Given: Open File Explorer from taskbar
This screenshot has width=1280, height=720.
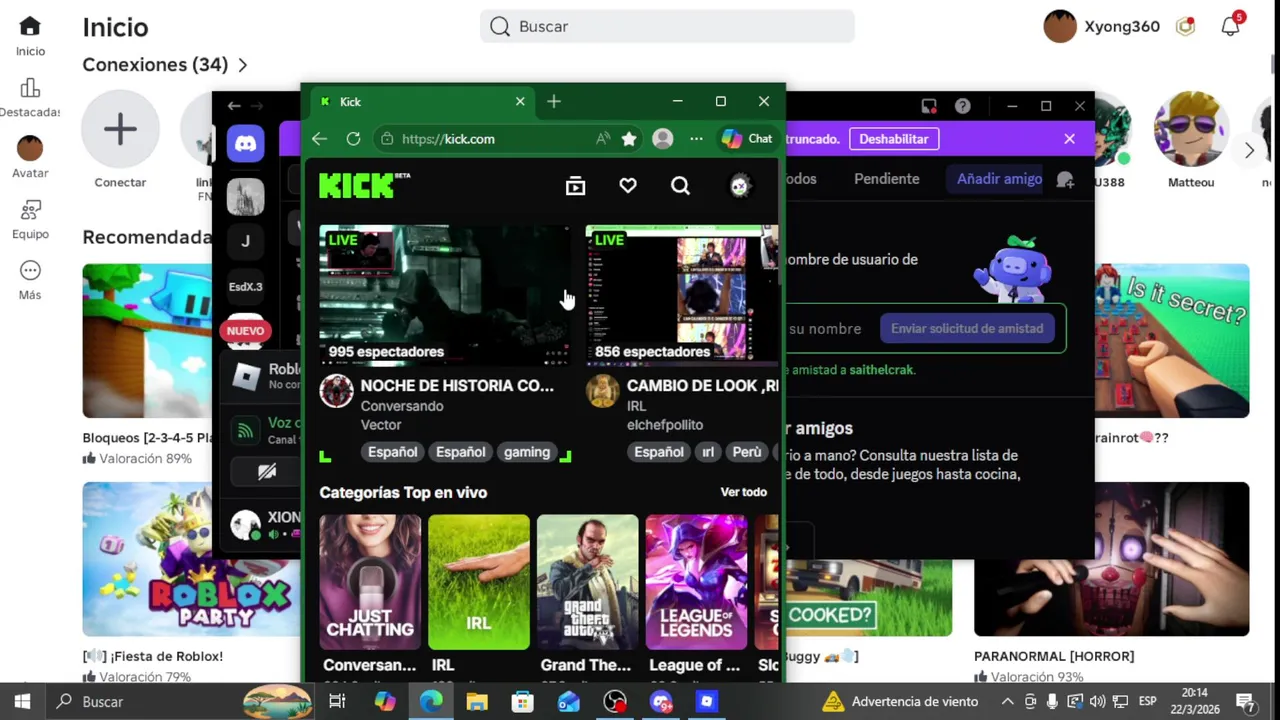Looking at the screenshot, I should pyautogui.click(x=476, y=702).
